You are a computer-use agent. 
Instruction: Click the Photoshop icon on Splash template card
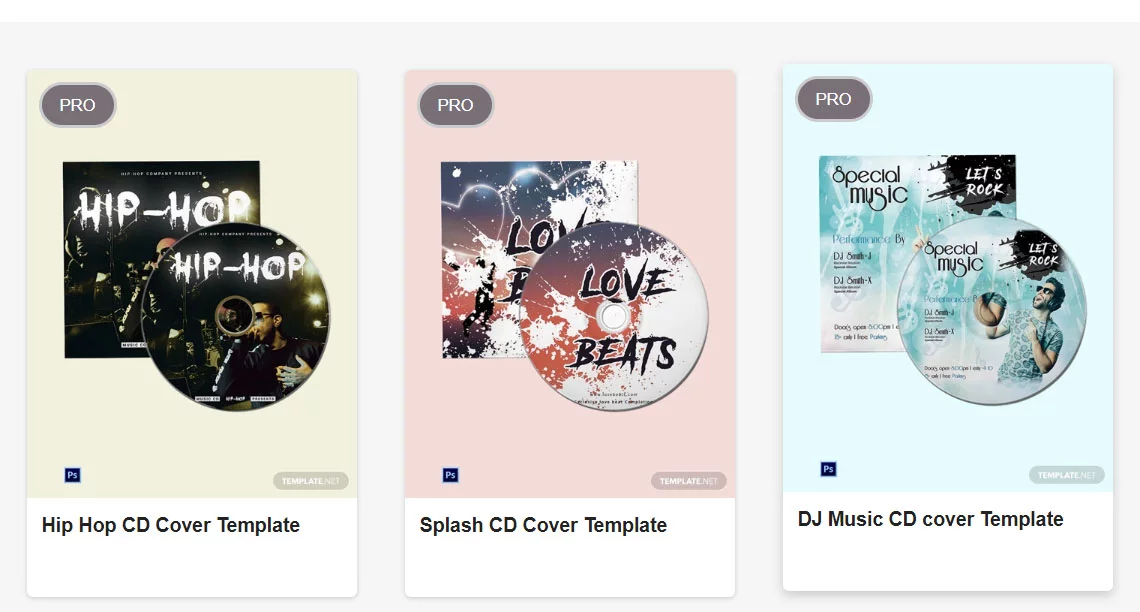coord(449,474)
